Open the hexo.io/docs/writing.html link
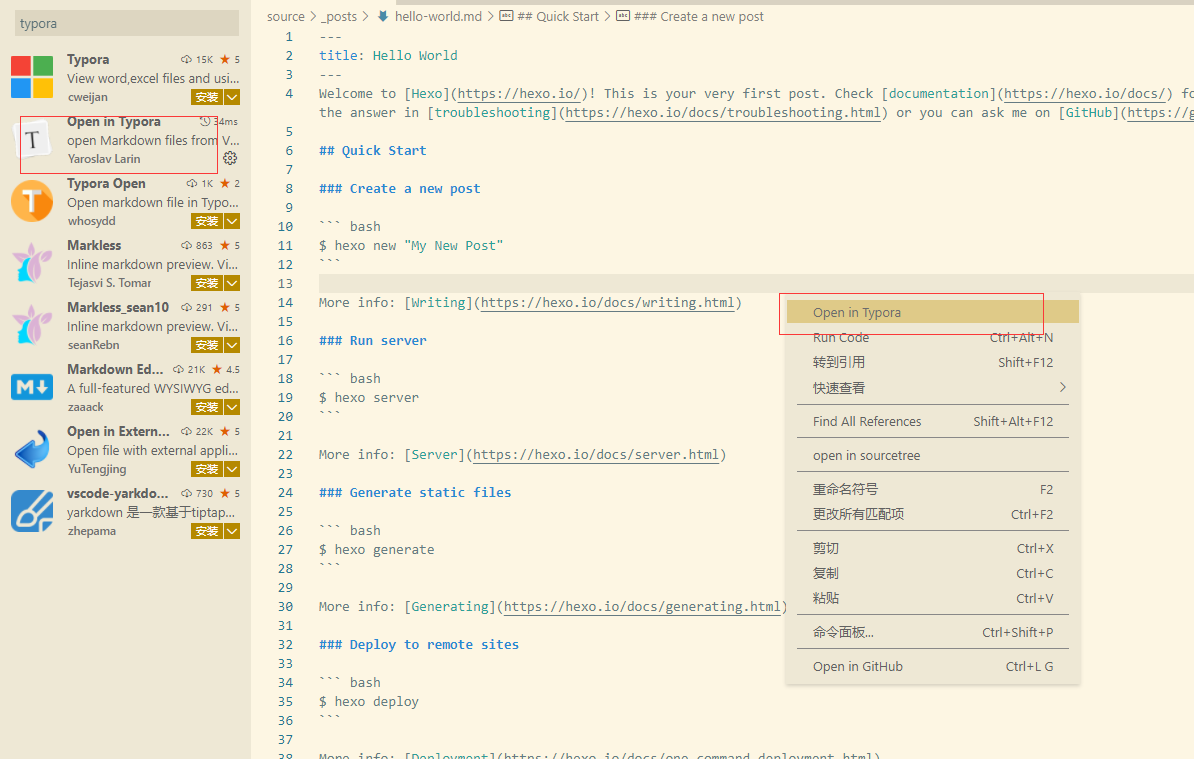The height and width of the screenshot is (759, 1194). [x=608, y=302]
